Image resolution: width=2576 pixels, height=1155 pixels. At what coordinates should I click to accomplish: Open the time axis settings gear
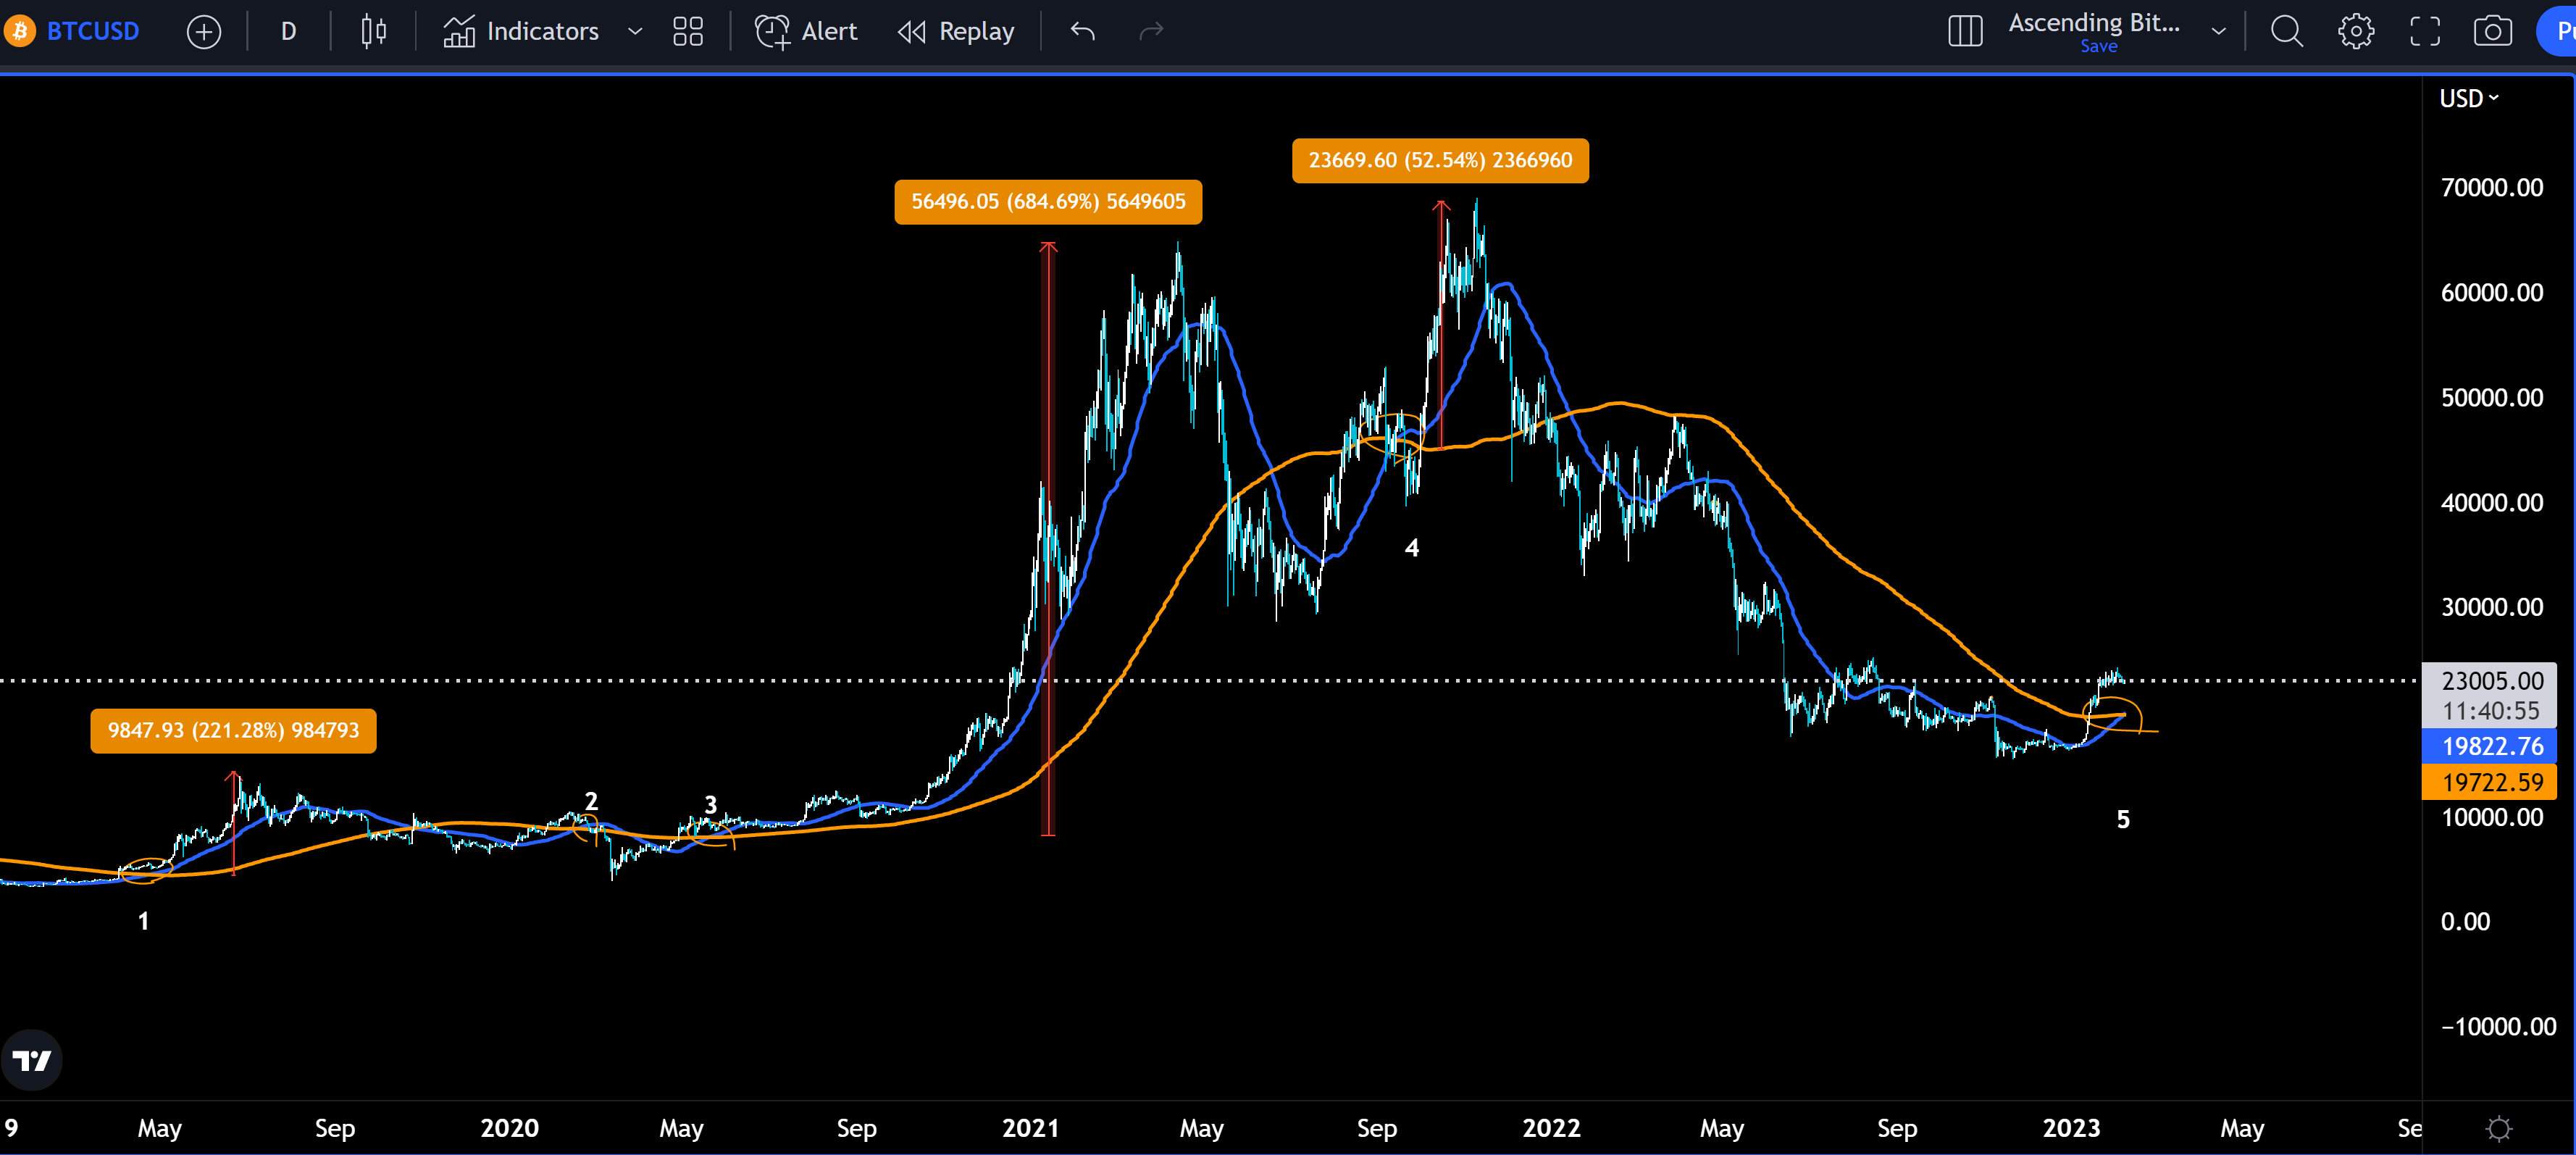[x=2498, y=1129]
